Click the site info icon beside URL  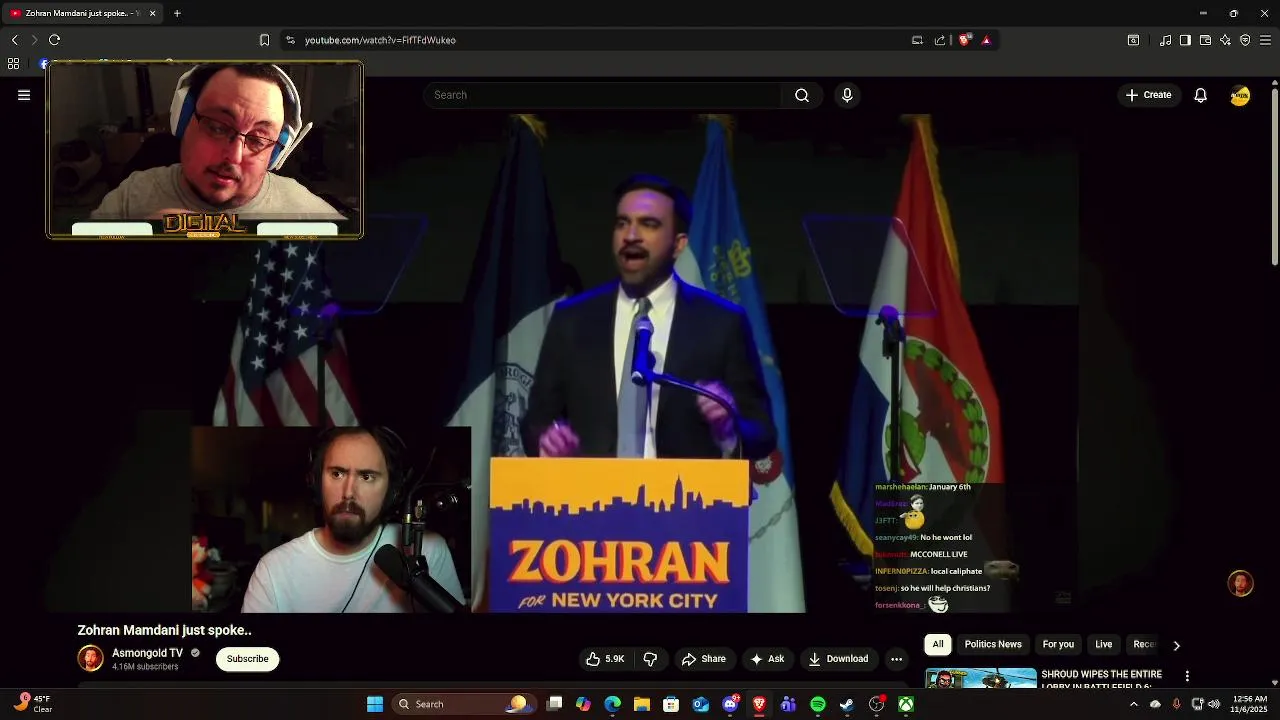point(290,40)
